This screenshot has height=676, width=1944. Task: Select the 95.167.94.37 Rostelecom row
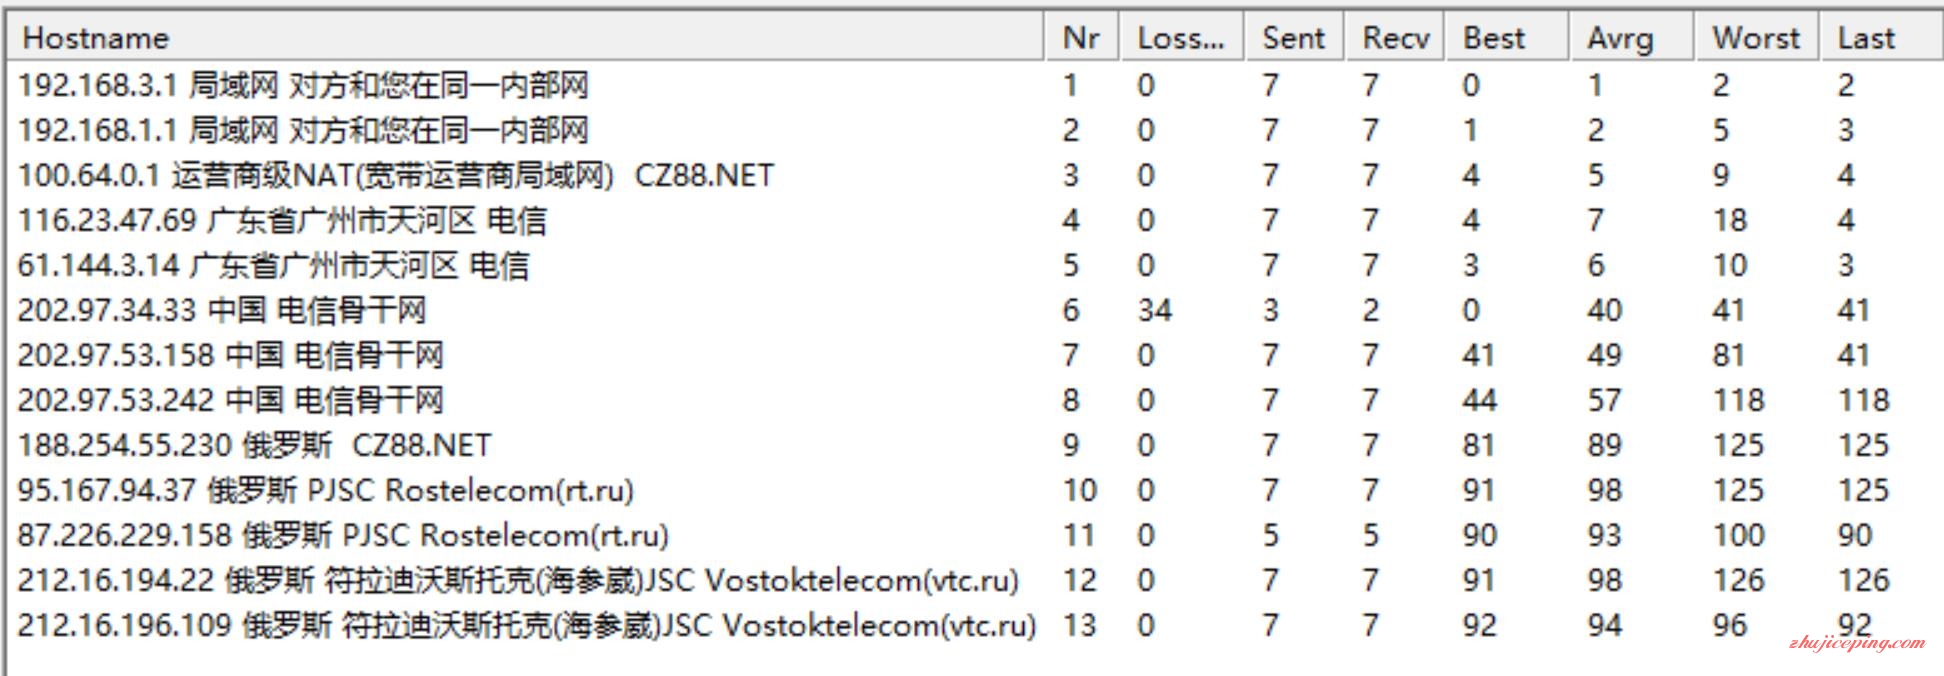pyautogui.click(x=972, y=490)
